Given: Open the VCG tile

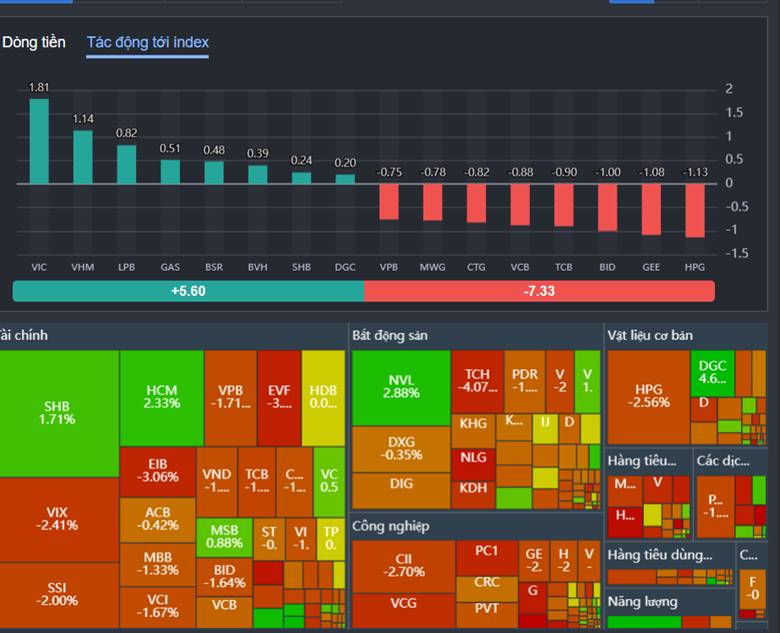Looking at the screenshot, I should [403, 611].
